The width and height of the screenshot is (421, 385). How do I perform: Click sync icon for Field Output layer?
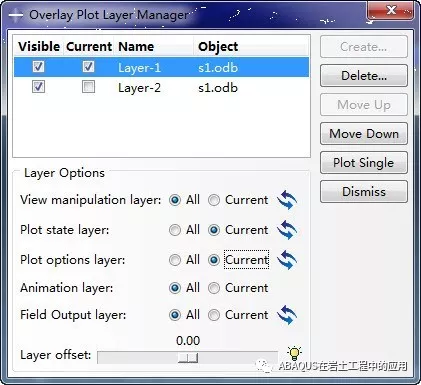287,315
